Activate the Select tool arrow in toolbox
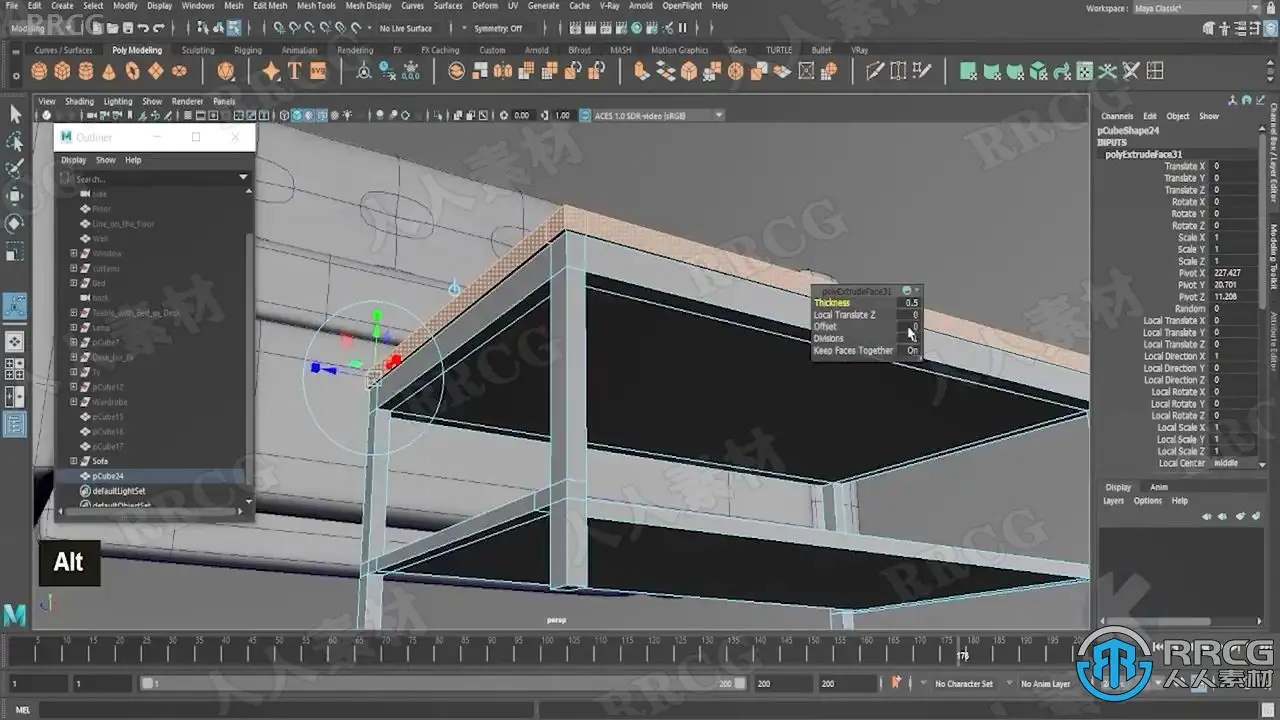Viewport: 1280px width, 720px height. tap(15, 114)
